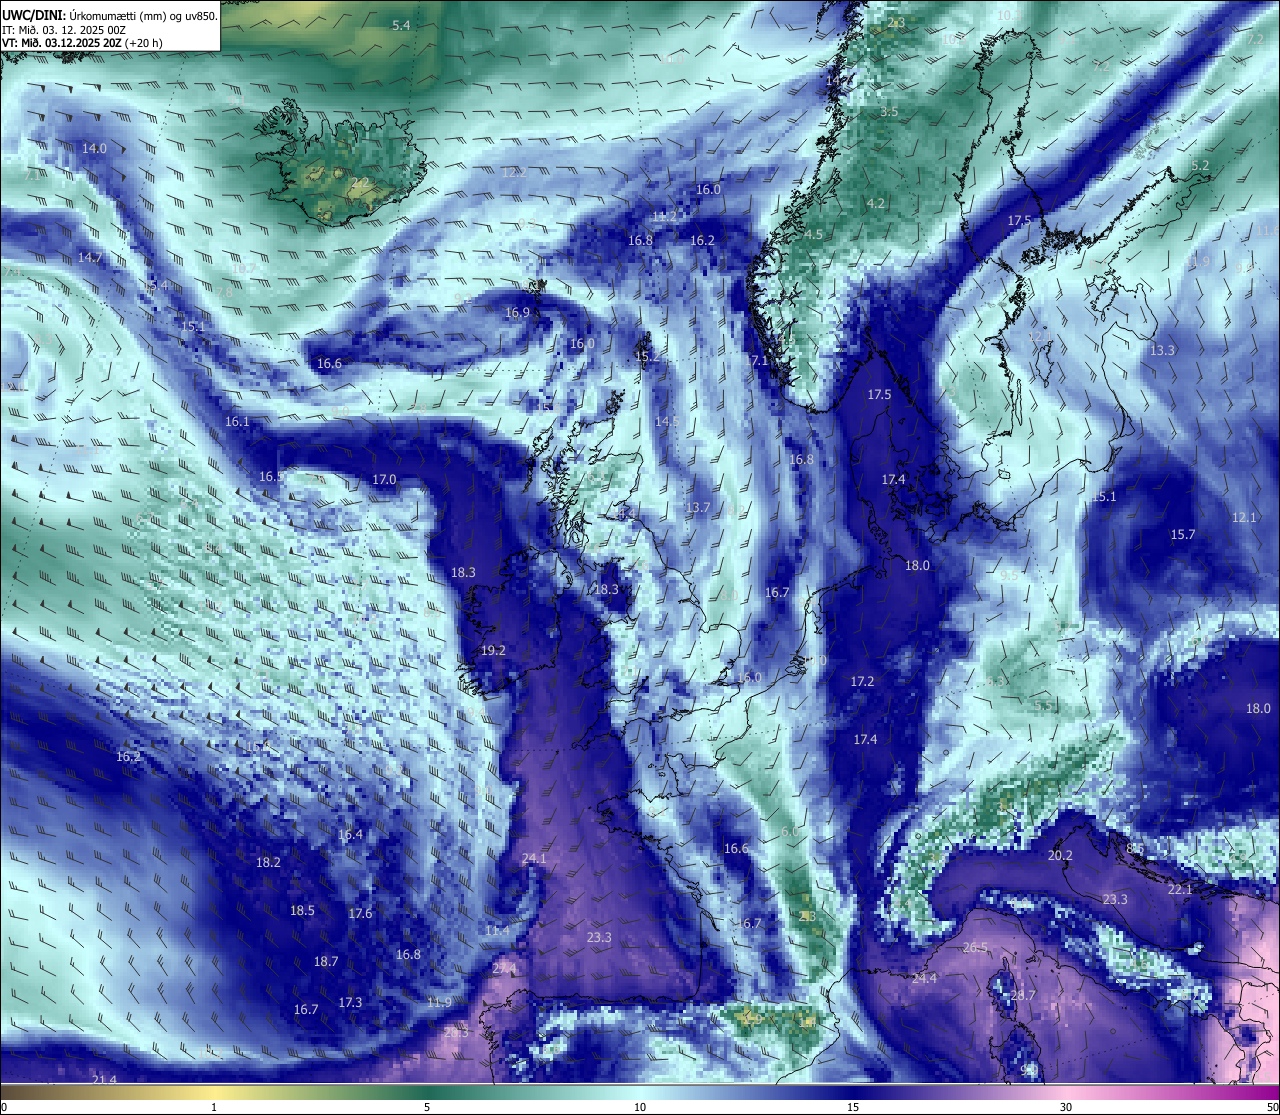Click the 5.4 value at the top of the map
1280x1115 pixels.
coord(401,25)
